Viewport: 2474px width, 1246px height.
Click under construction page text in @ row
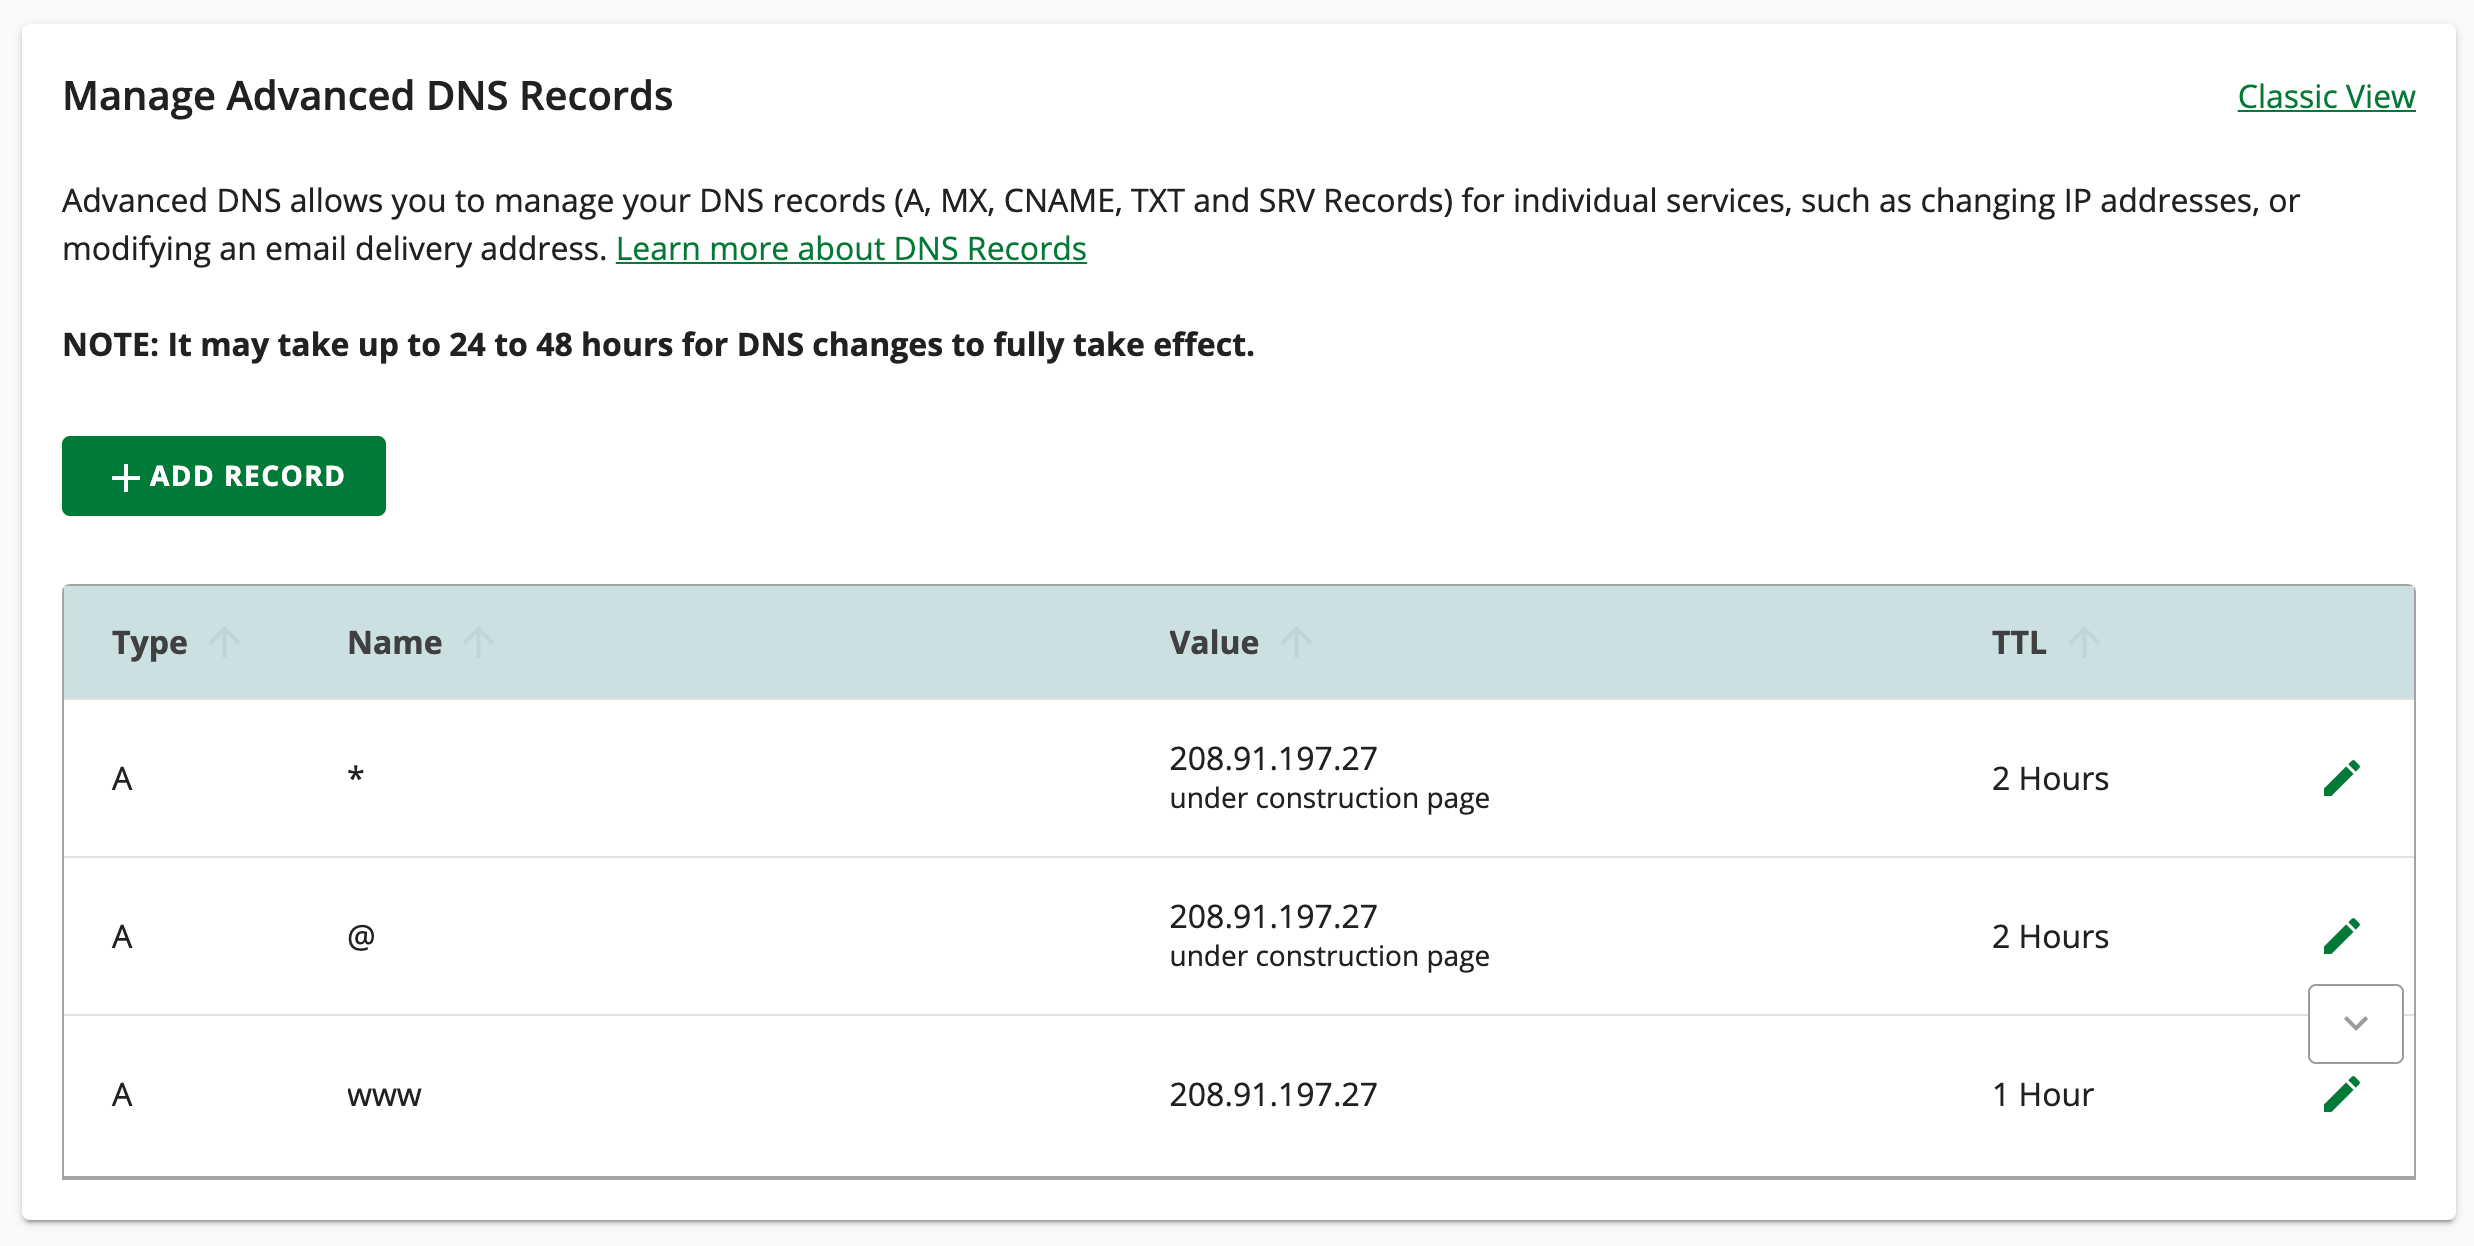1329,956
